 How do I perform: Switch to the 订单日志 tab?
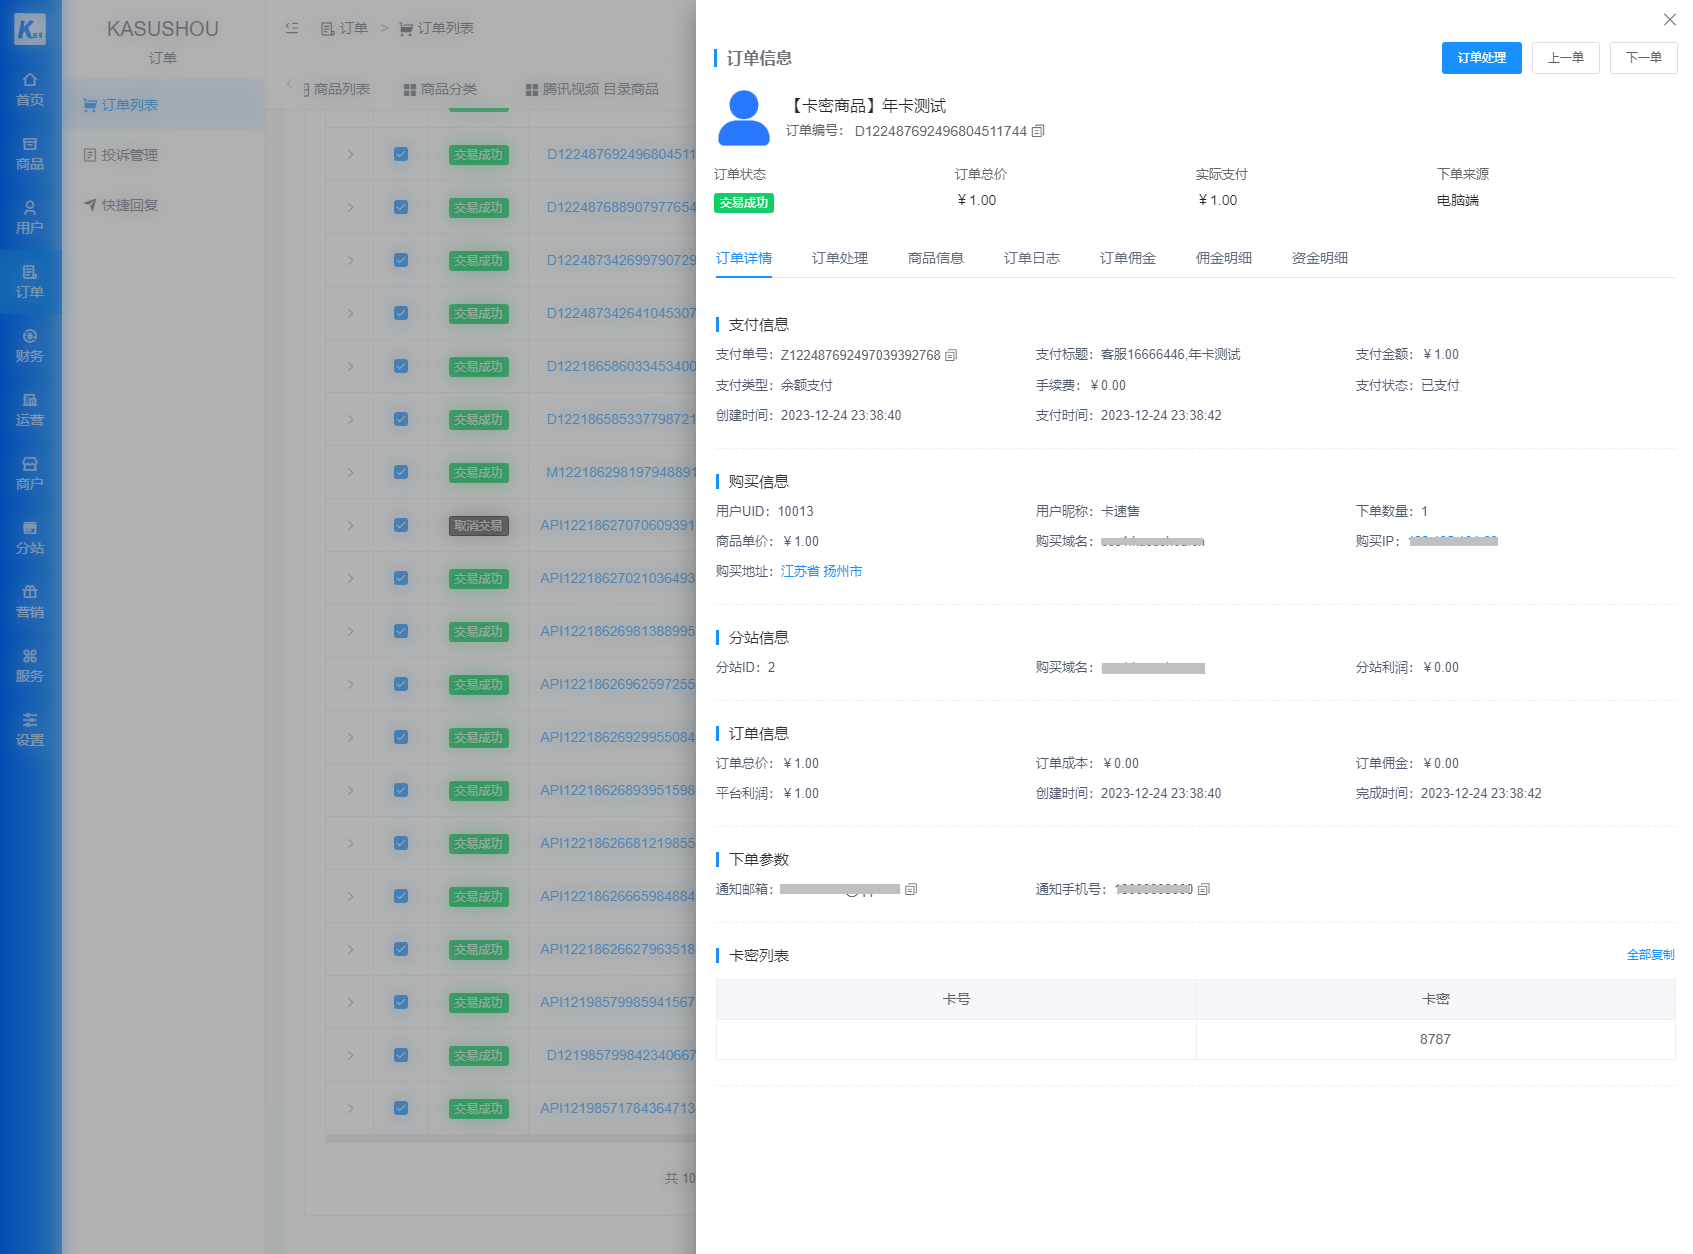[1031, 258]
